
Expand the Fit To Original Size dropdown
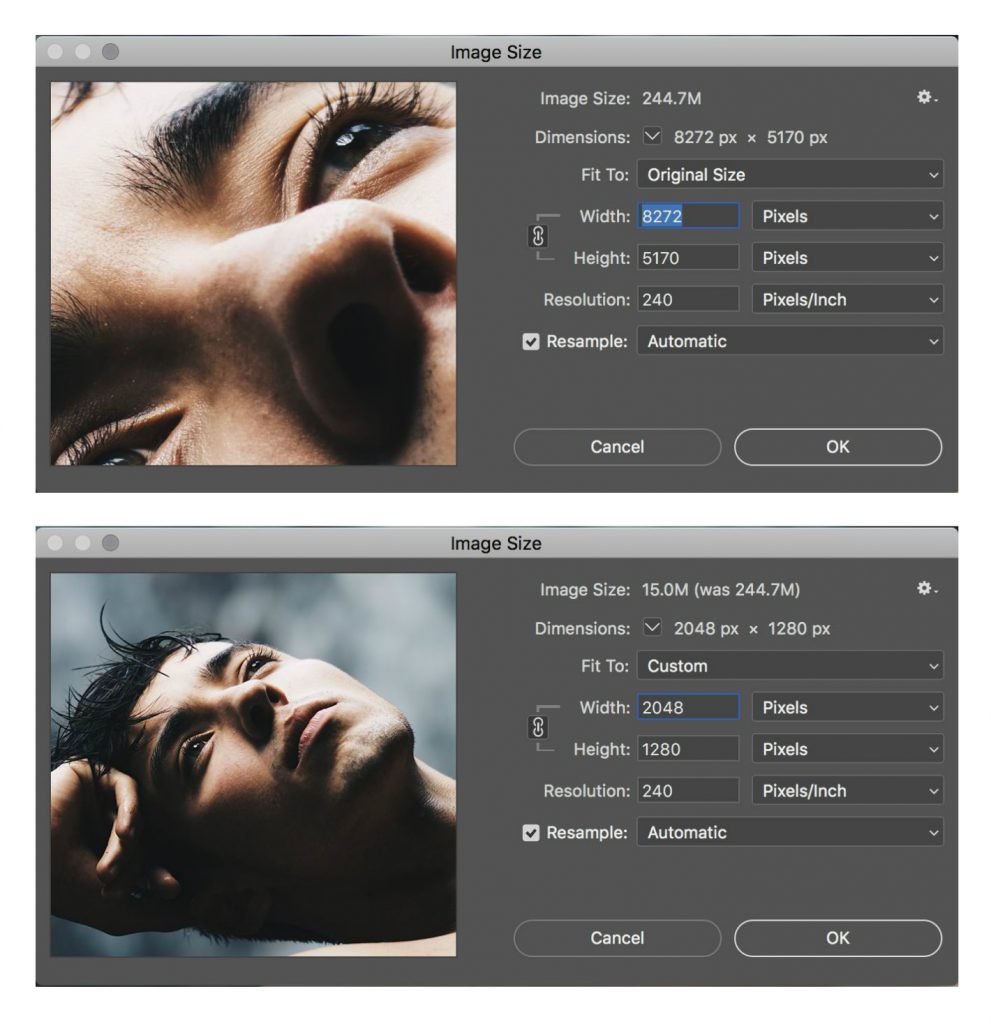click(789, 175)
